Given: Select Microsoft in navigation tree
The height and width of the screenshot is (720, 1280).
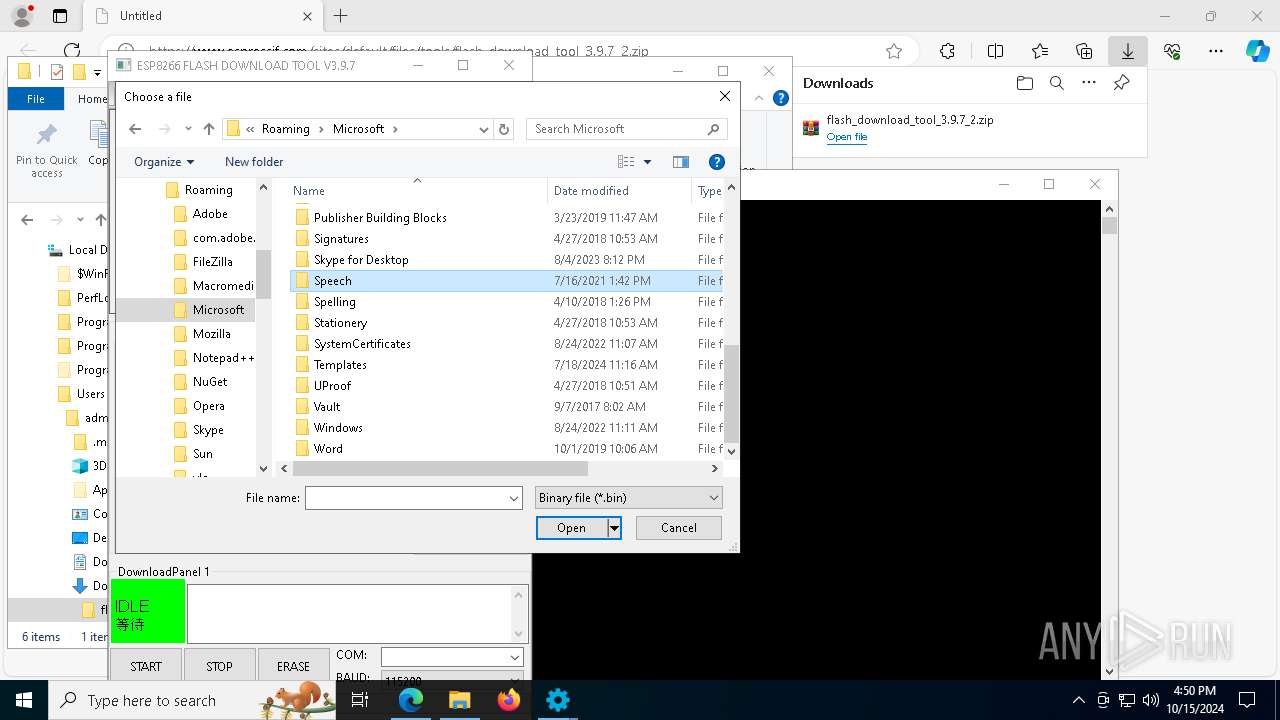Looking at the screenshot, I should pyautogui.click(x=218, y=310).
